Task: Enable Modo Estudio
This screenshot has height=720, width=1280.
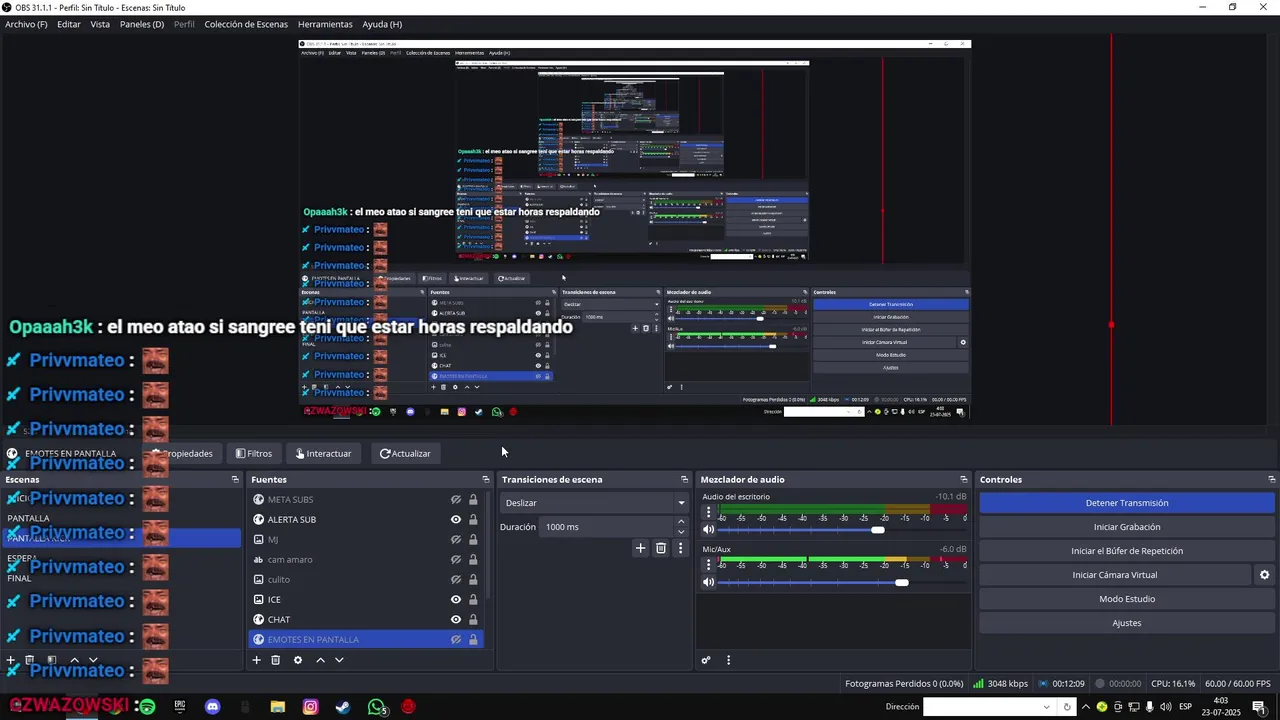Action: point(1126,599)
